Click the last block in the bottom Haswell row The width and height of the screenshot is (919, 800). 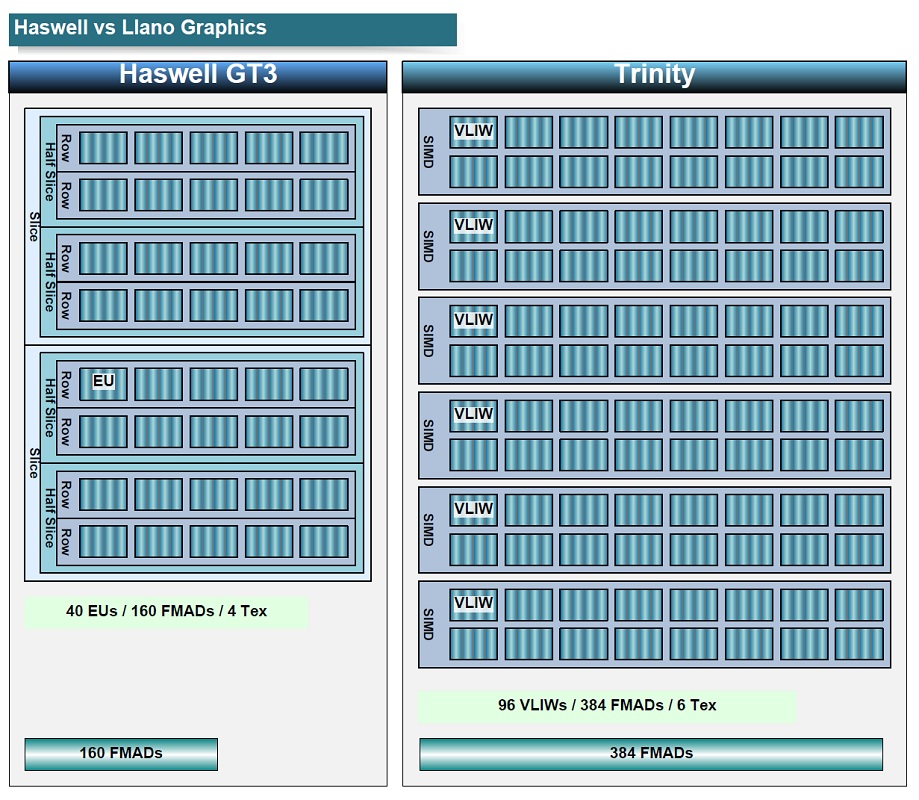click(324, 541)
